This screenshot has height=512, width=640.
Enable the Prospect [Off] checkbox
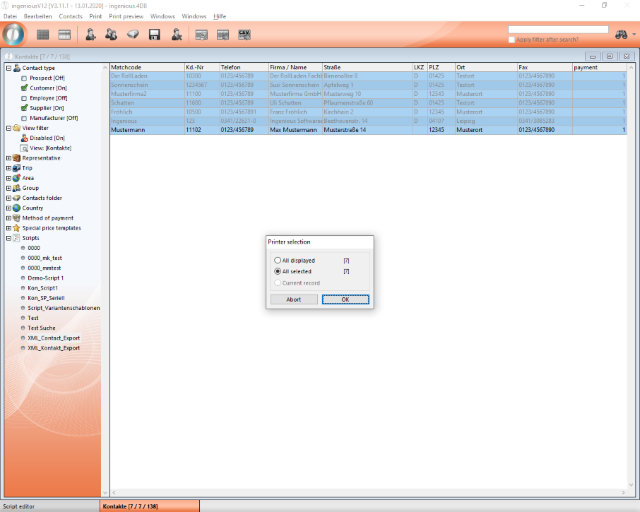tap(24, 78)
